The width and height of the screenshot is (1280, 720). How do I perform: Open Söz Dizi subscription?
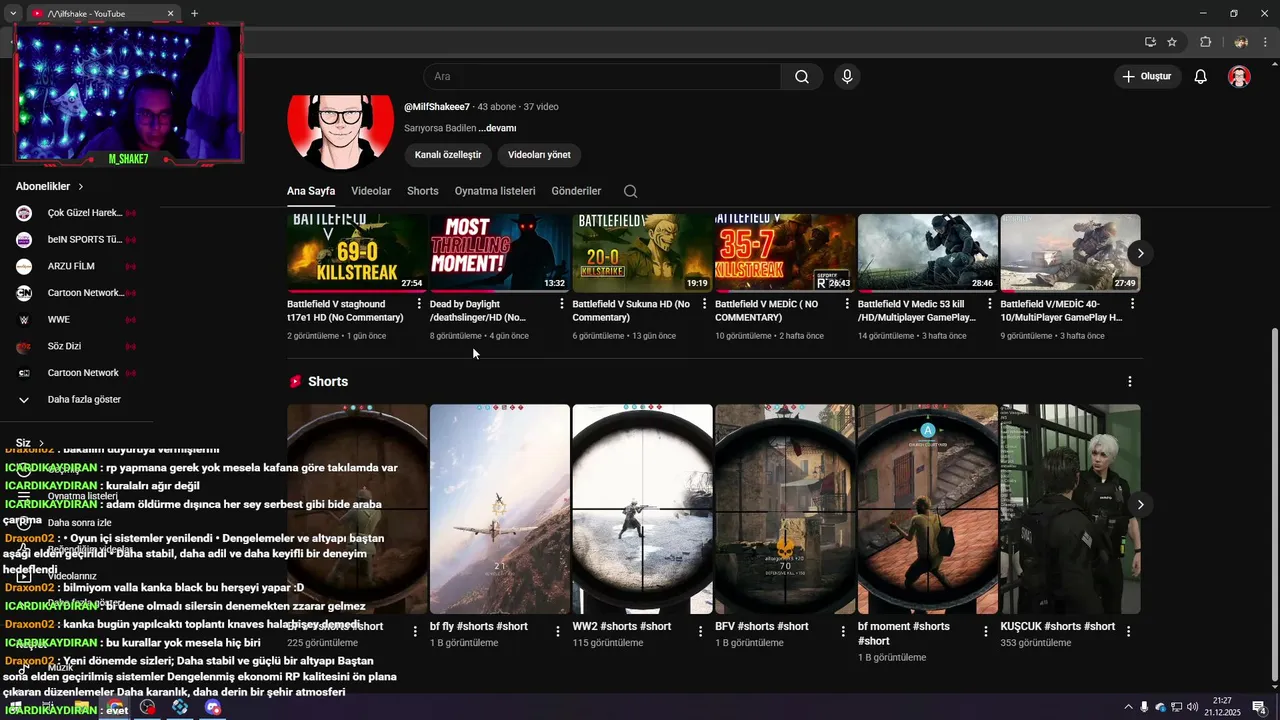76,346
